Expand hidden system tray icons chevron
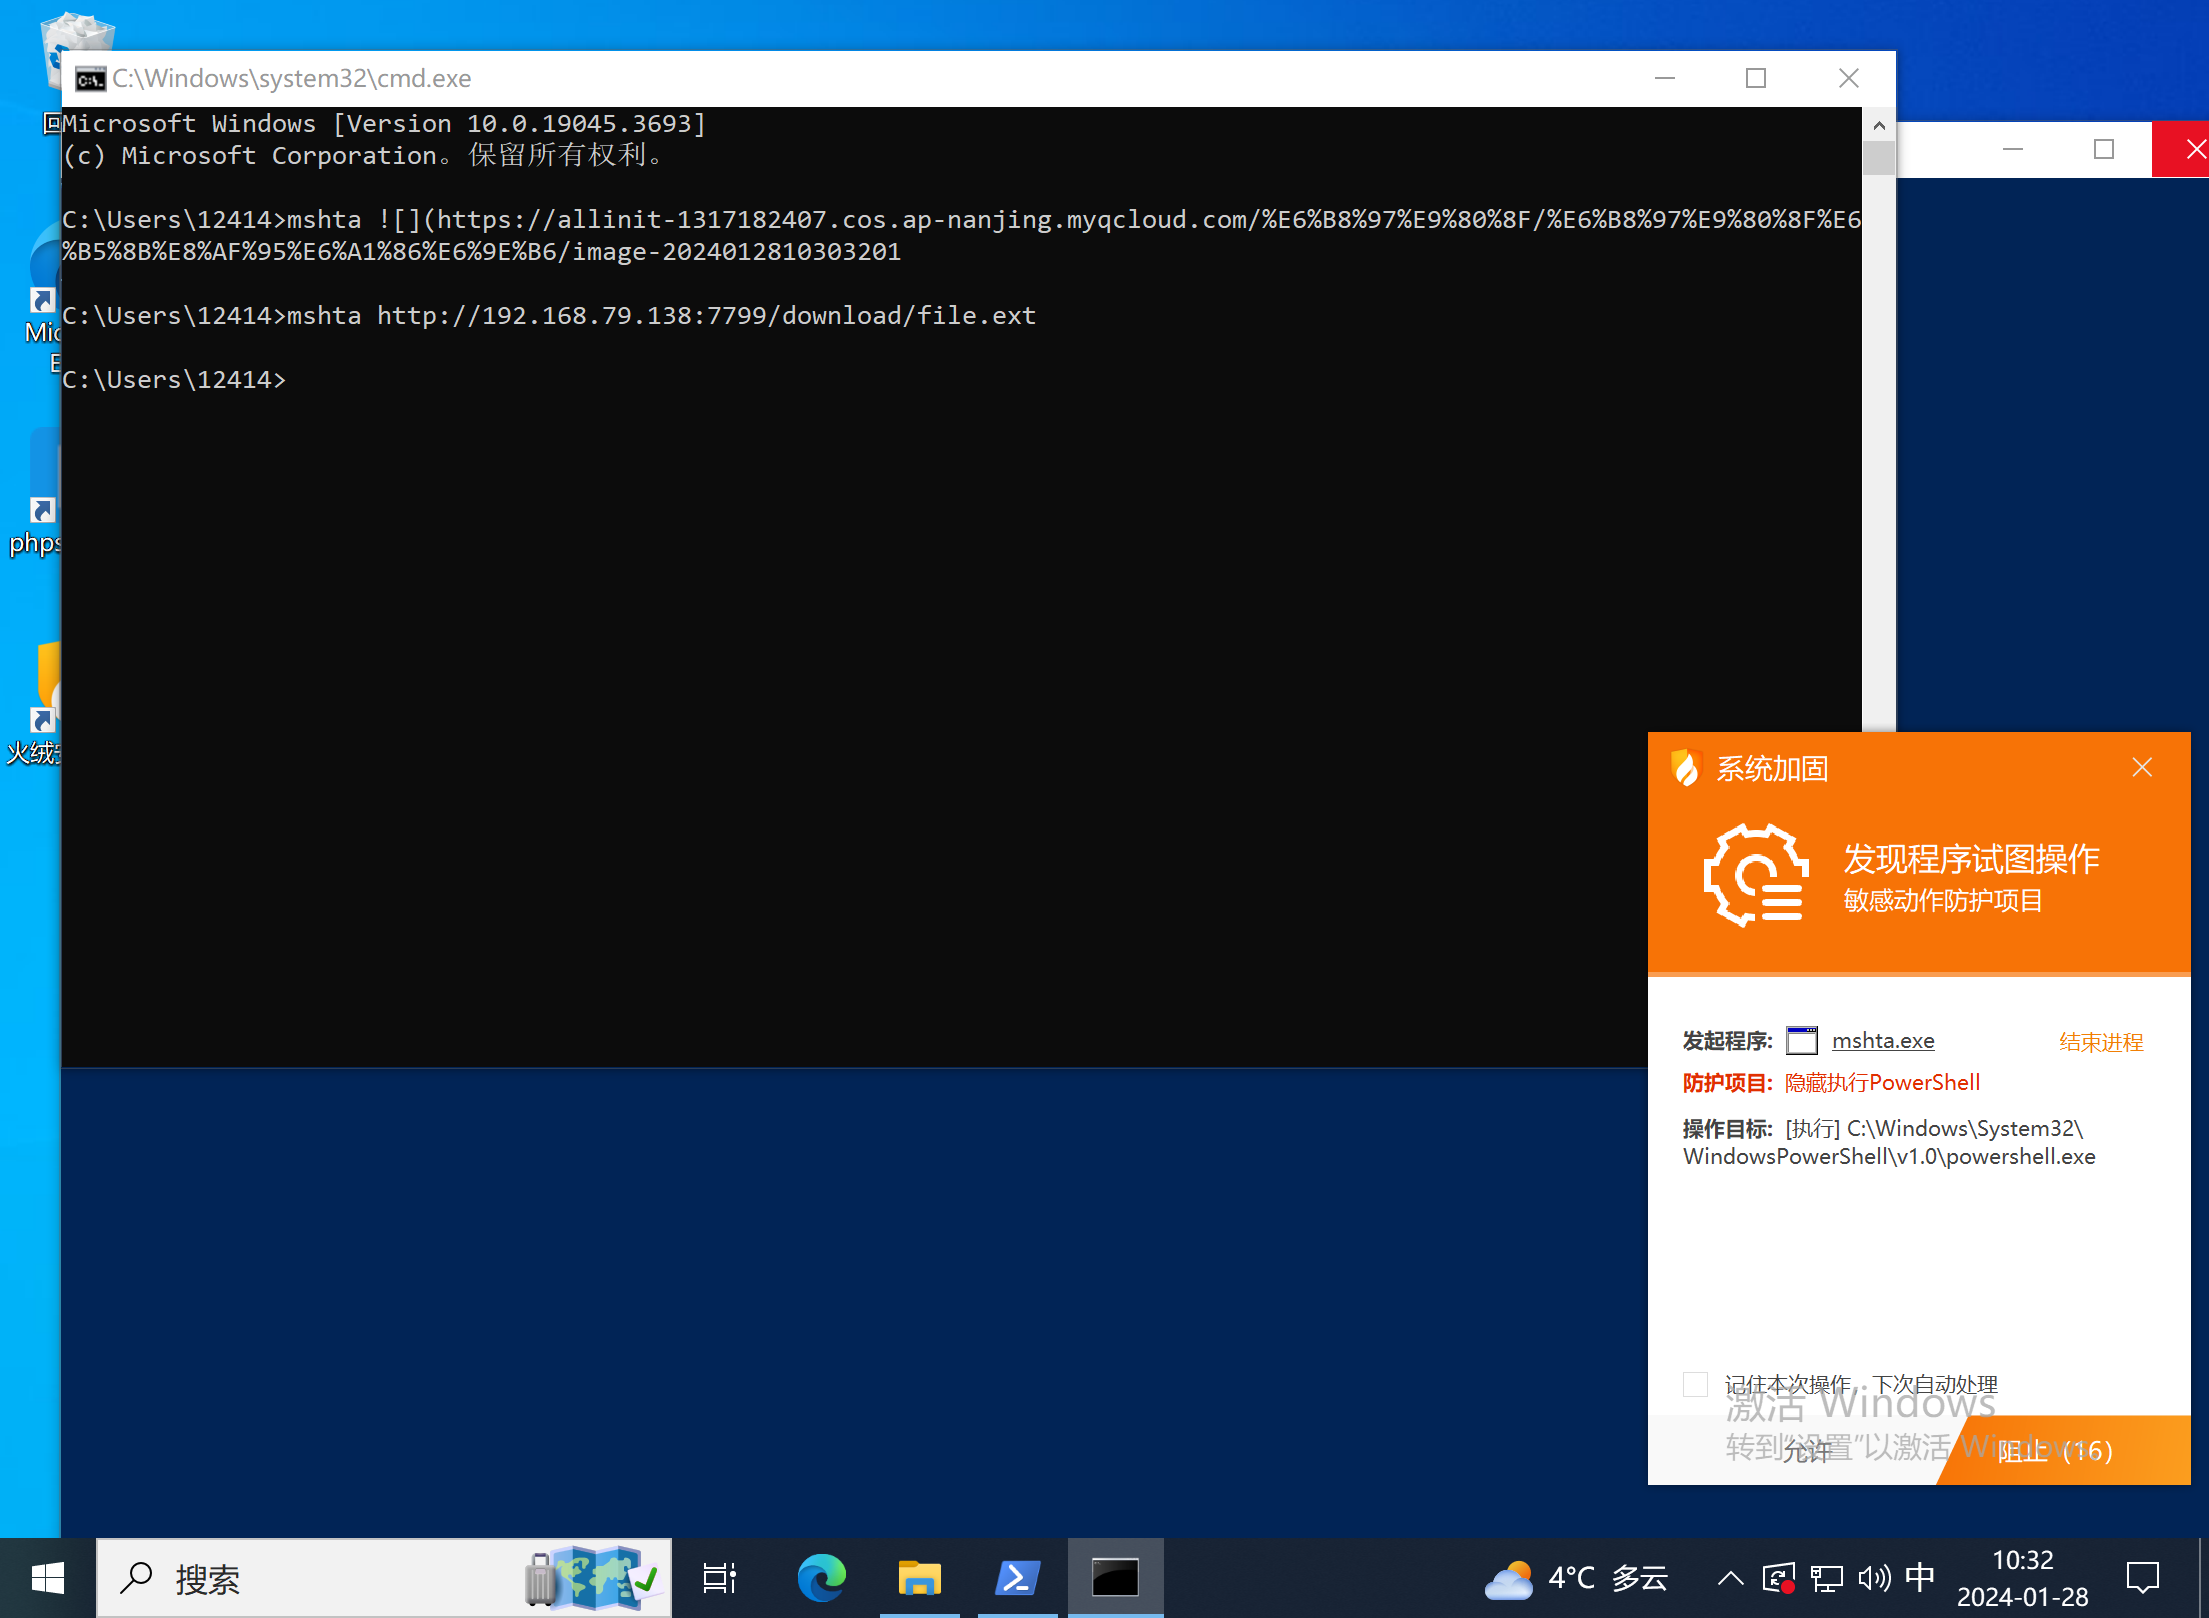The height and width of the screenshot is (1618, 2209). [1730, 1579]
